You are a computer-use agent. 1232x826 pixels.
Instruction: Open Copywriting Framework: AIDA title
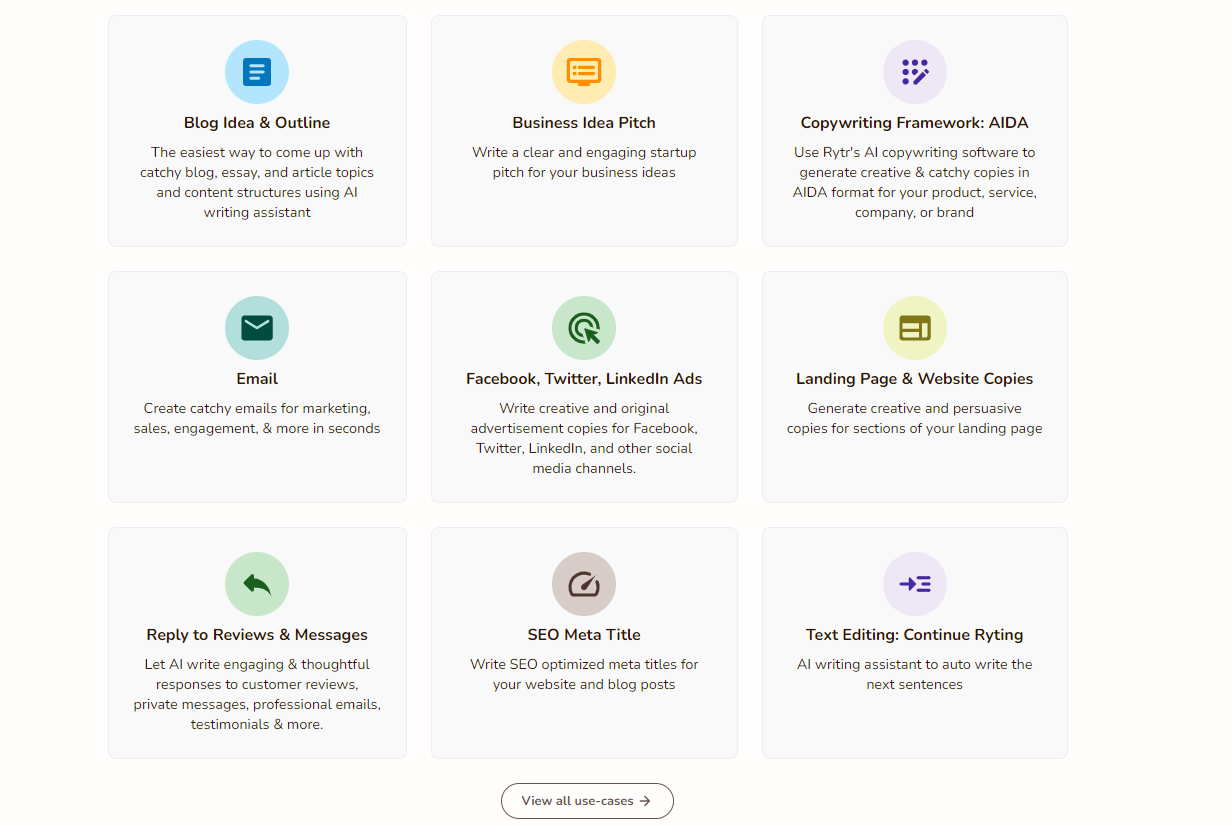coord(915,123)
